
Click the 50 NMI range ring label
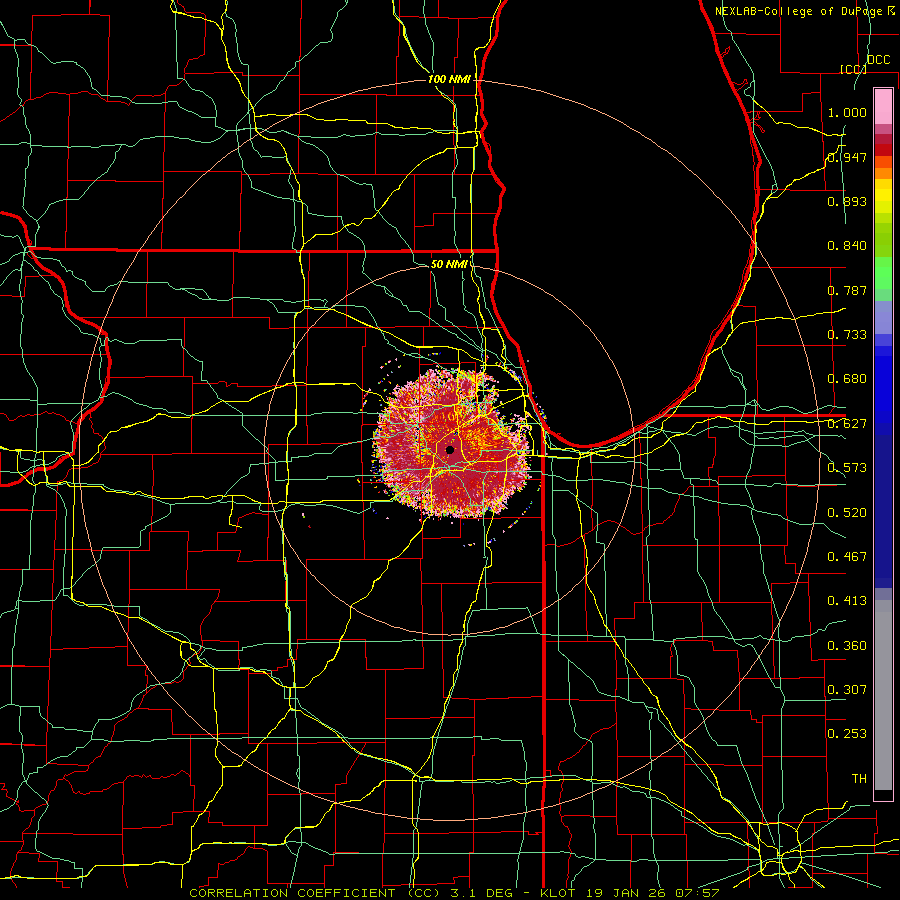pyautogui.click(x=449, y=264)
